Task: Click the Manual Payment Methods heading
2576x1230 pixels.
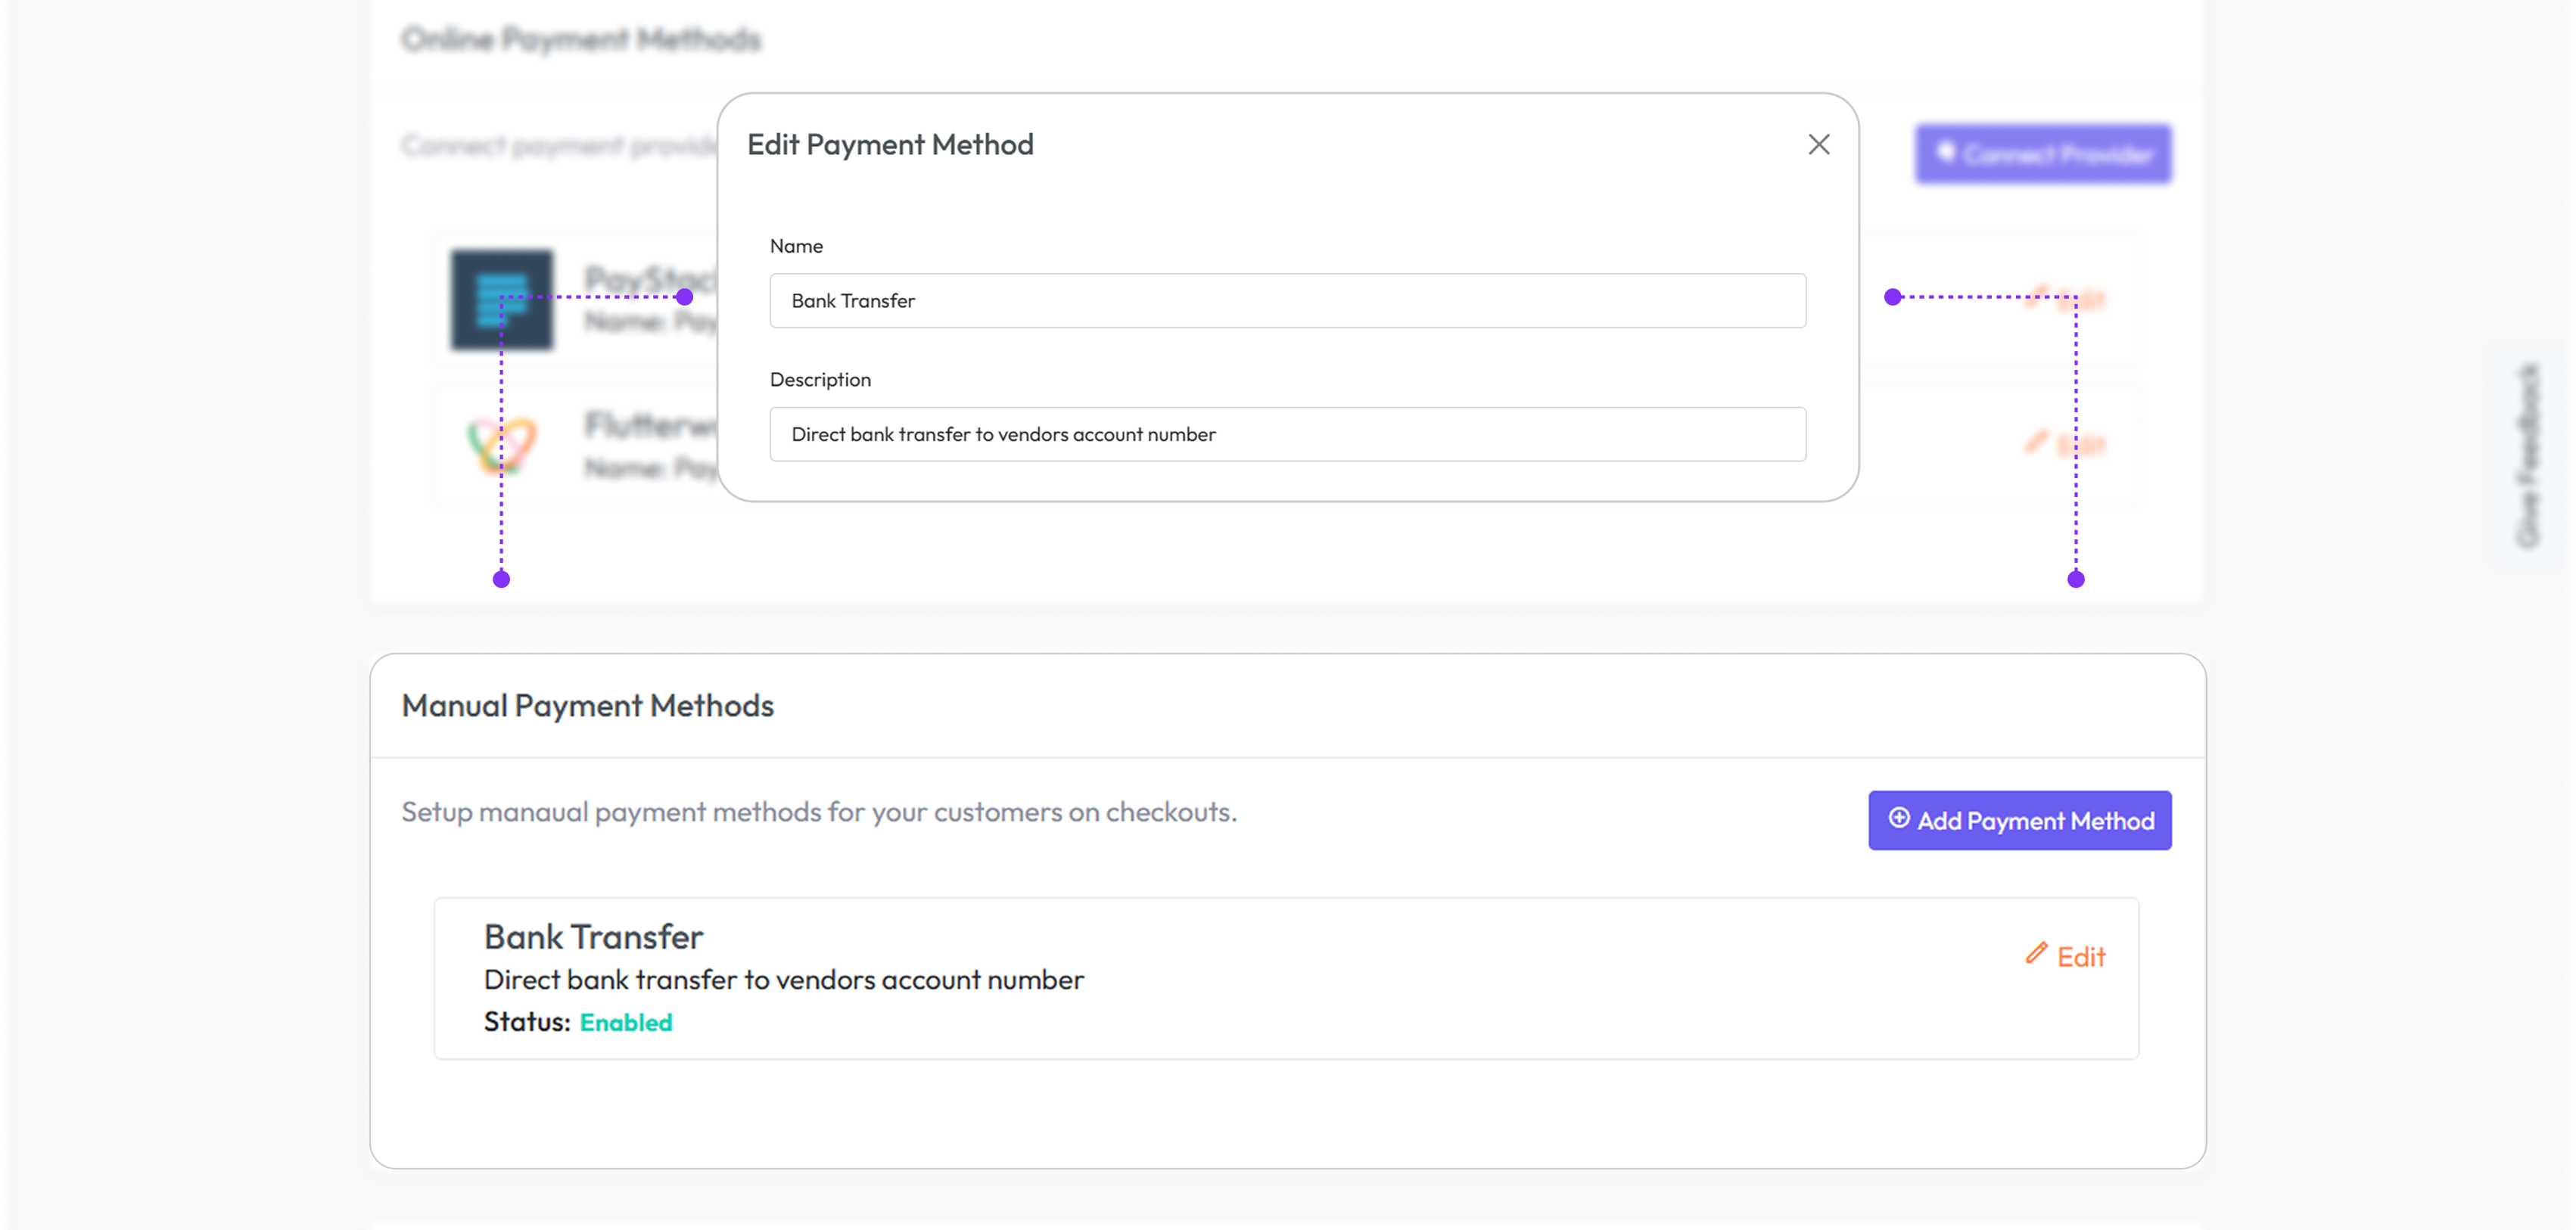Action: coord(587,706)
